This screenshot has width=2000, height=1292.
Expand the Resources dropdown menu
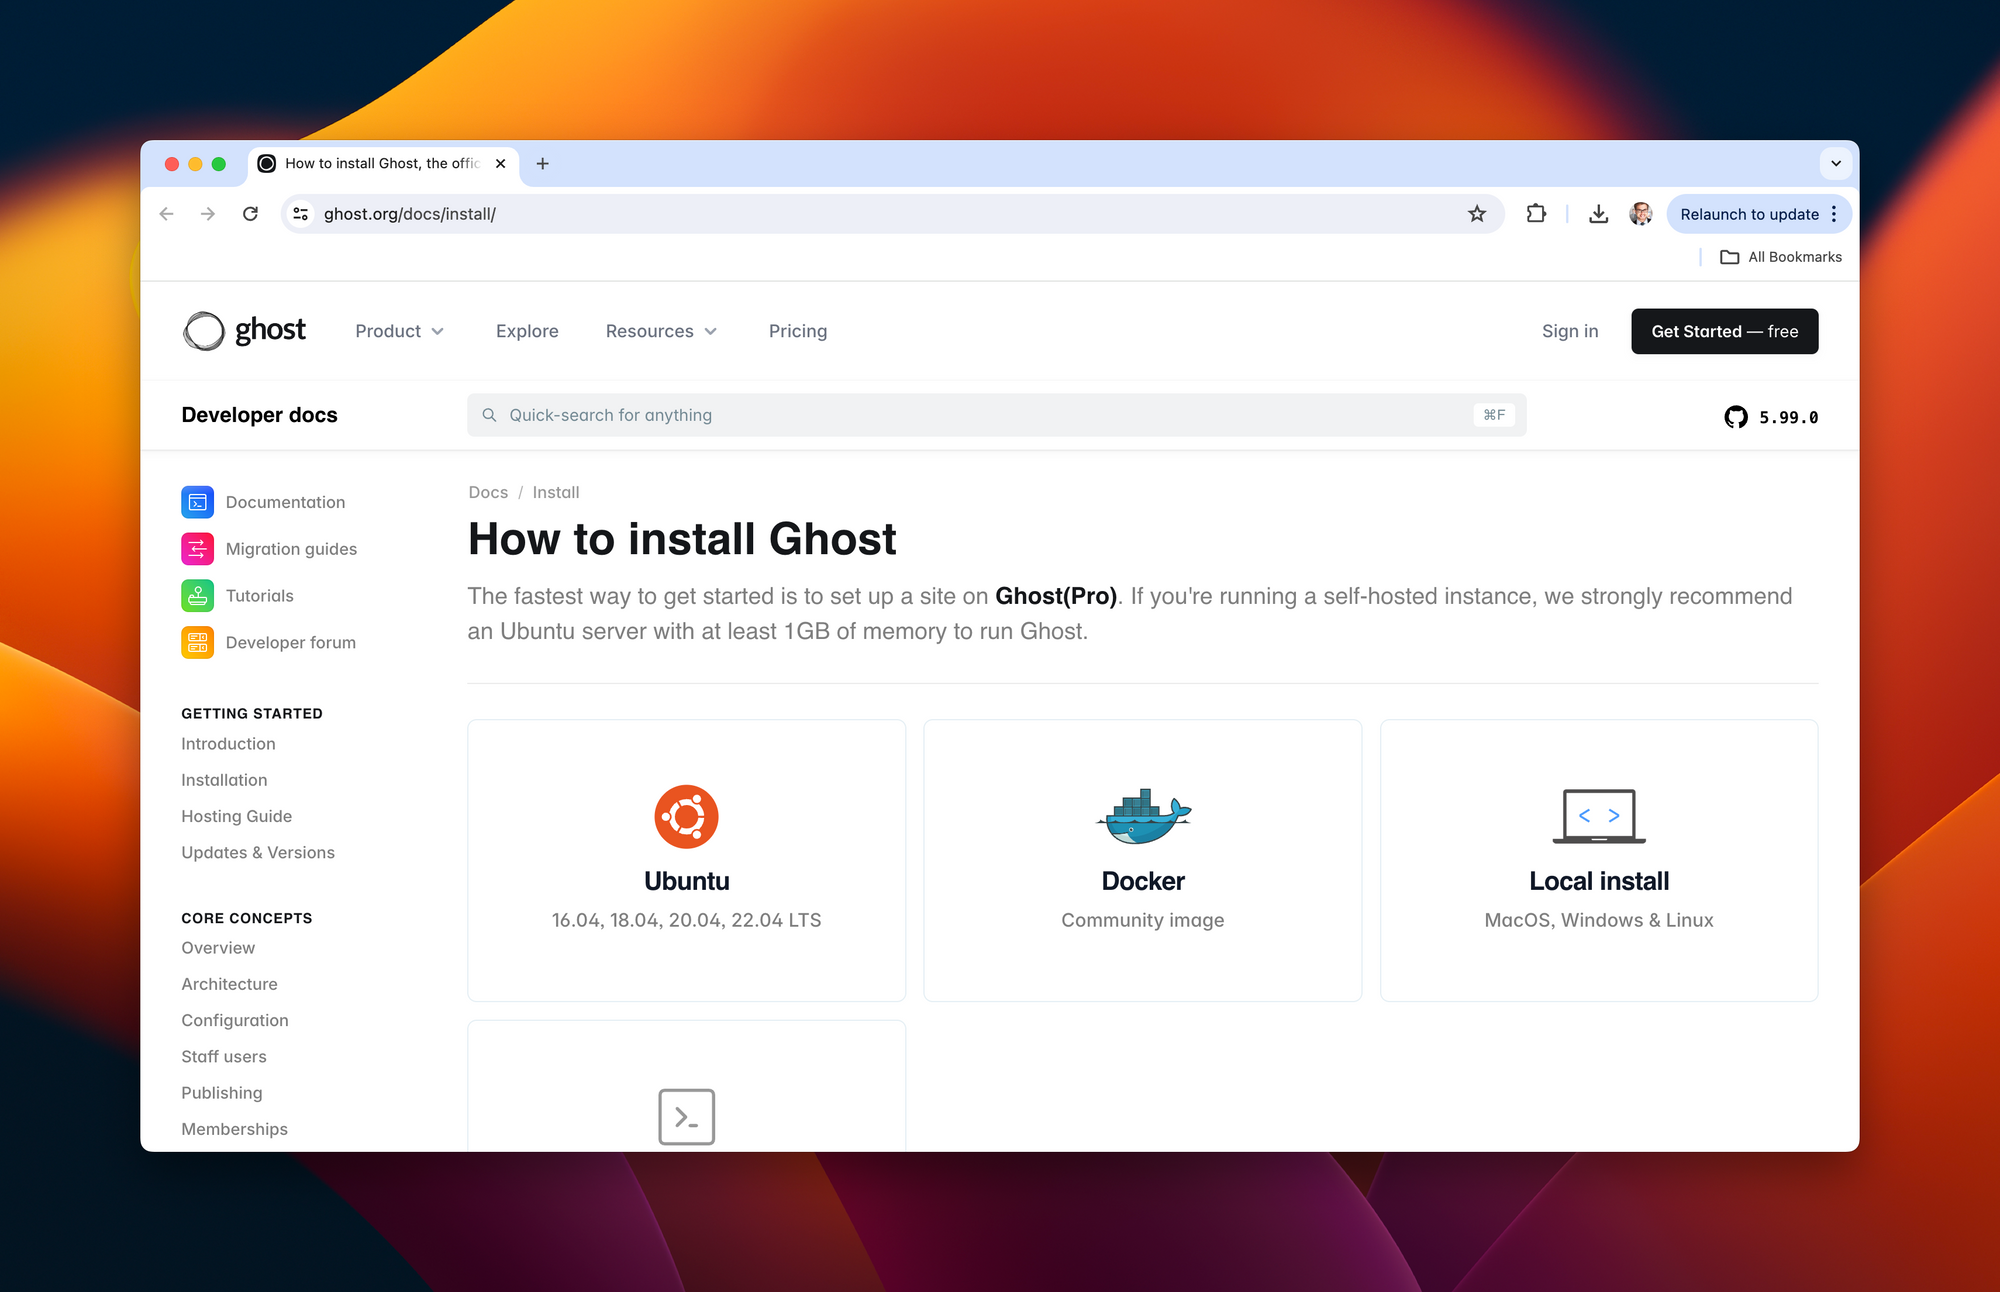pos(661,331)
